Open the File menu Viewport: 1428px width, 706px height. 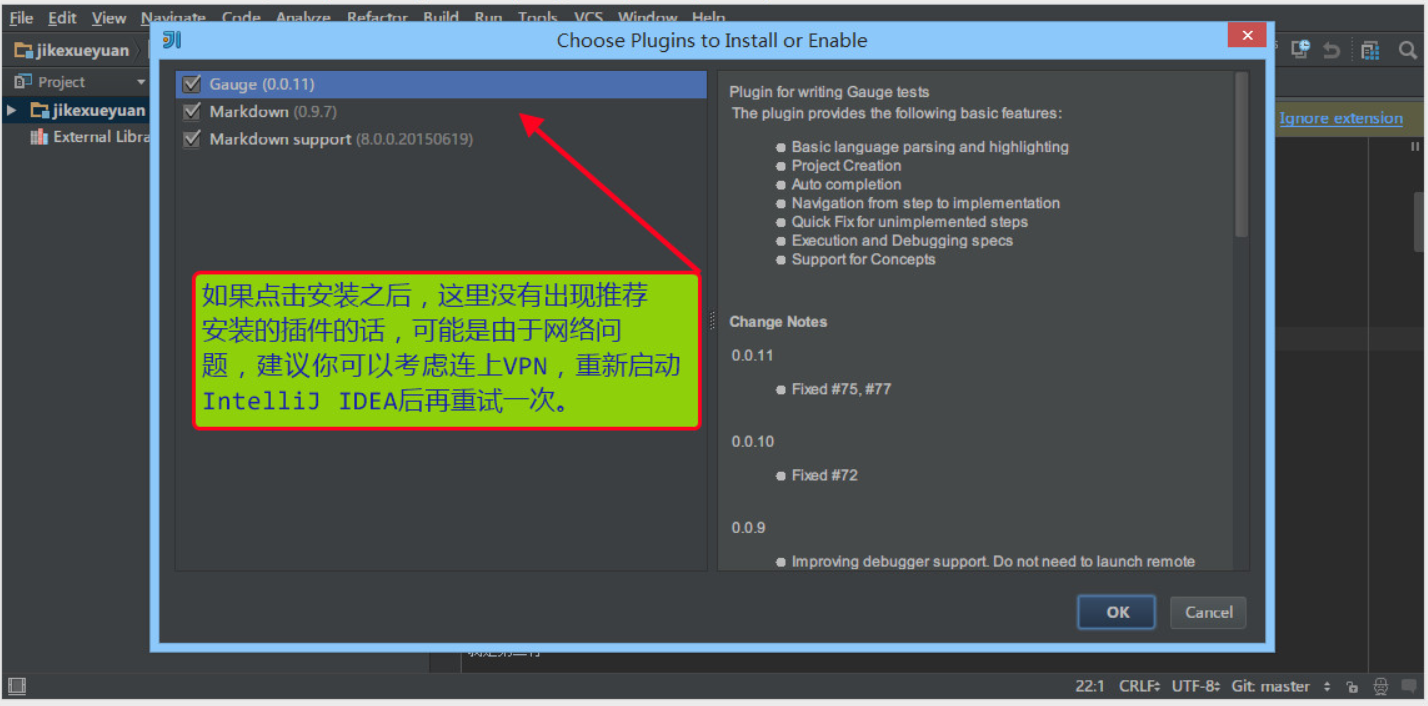[21, 18]
